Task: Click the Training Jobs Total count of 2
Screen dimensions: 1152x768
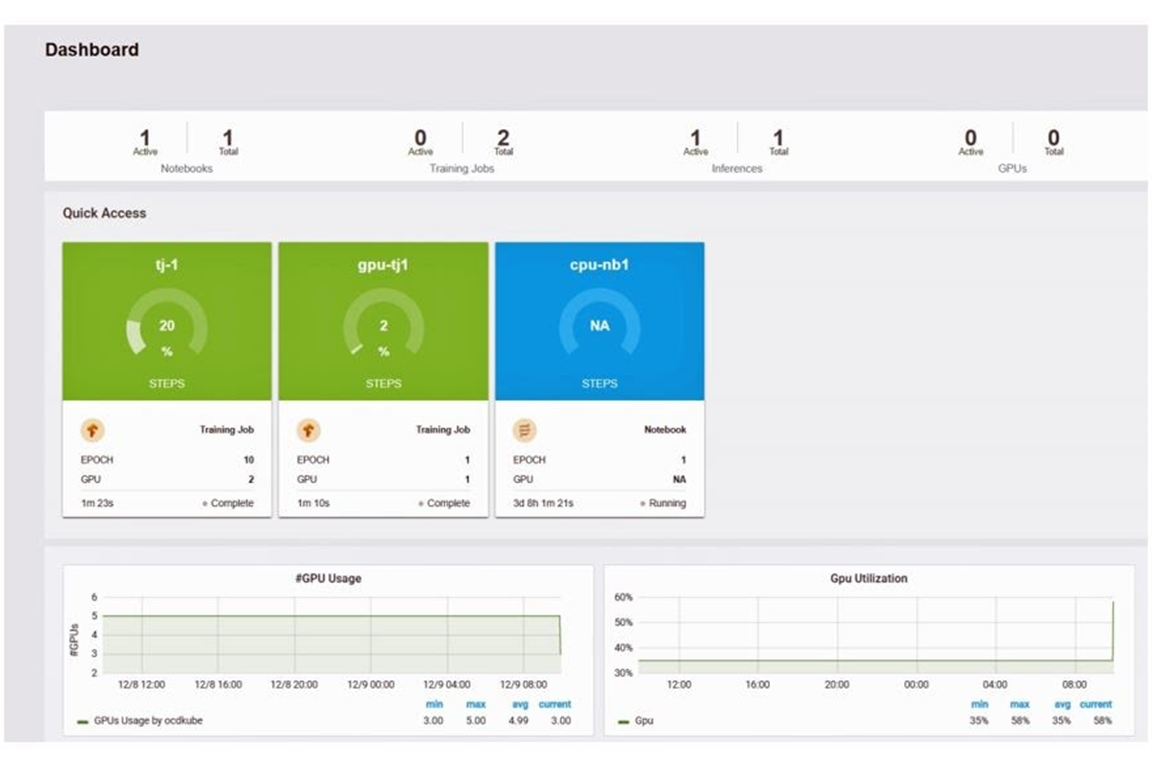Action: click(x=503, y=138)
